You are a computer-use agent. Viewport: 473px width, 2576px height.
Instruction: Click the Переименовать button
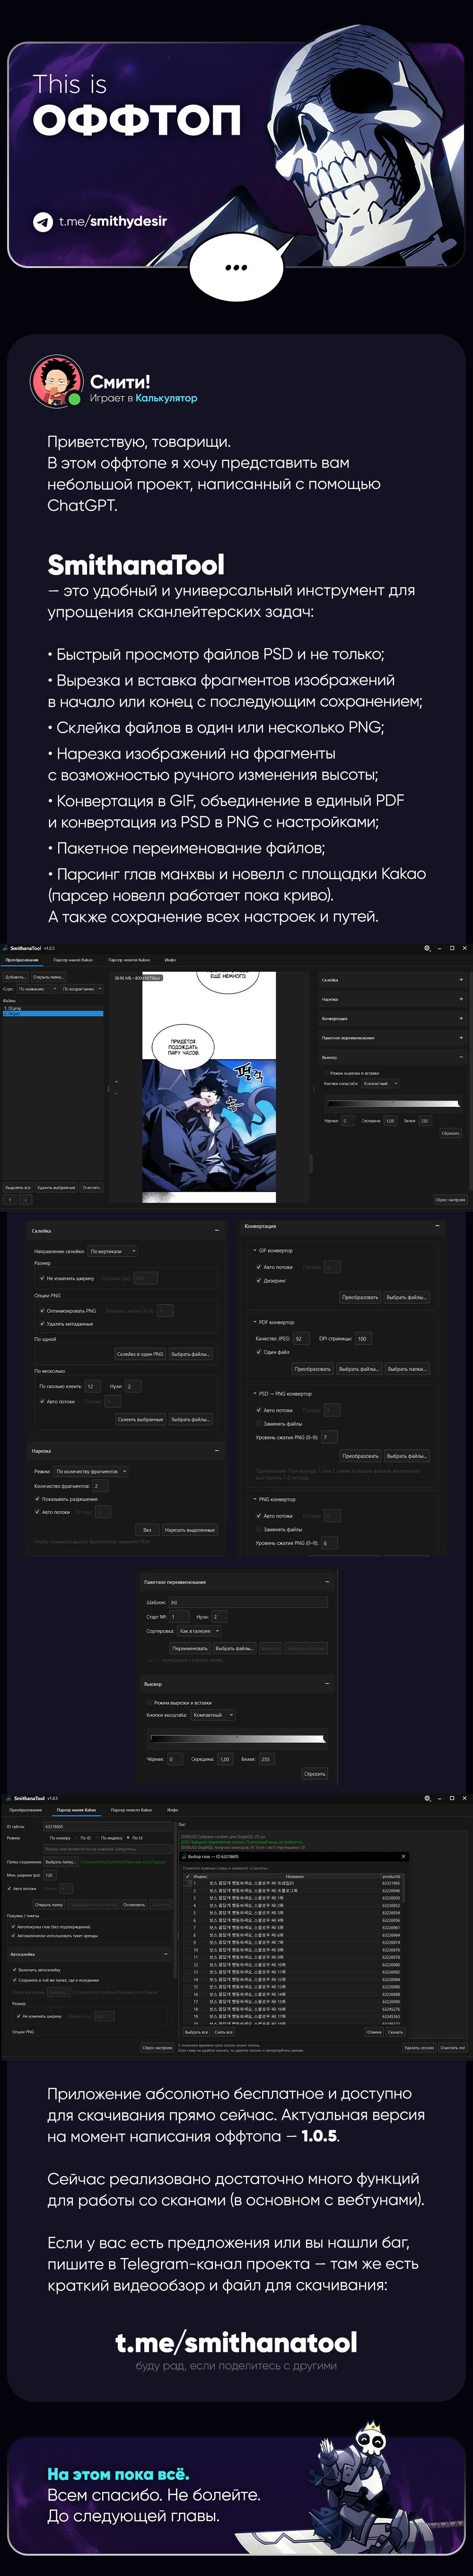coord(190,1648)
